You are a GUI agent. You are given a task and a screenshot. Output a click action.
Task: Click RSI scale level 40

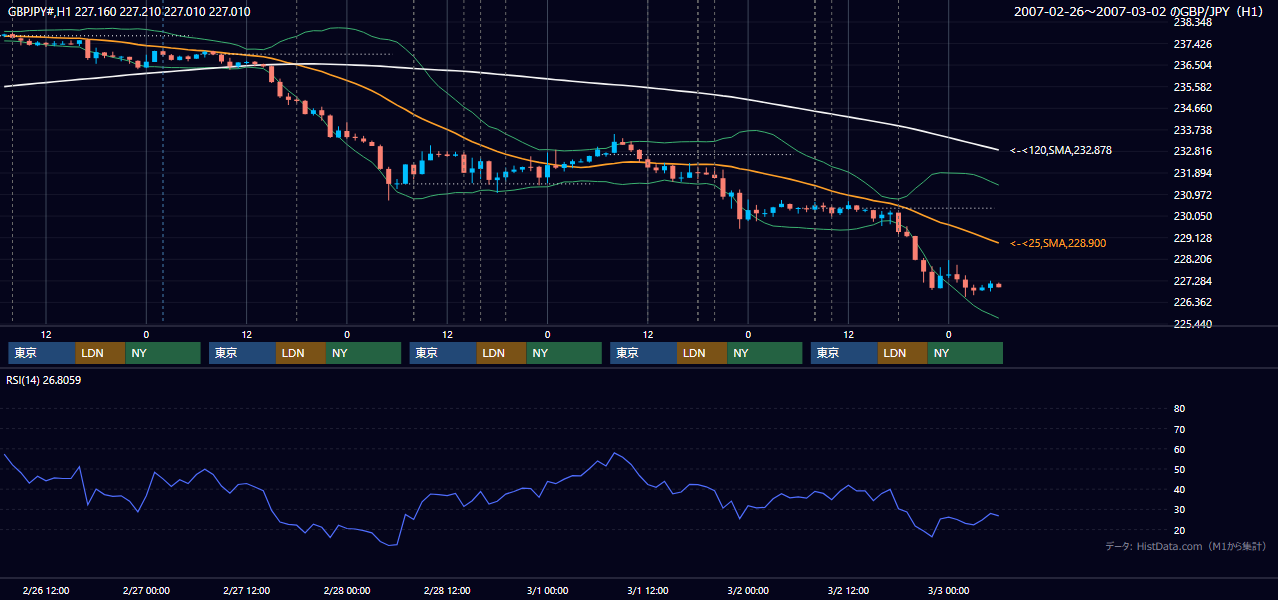[x=1179, y=489]
